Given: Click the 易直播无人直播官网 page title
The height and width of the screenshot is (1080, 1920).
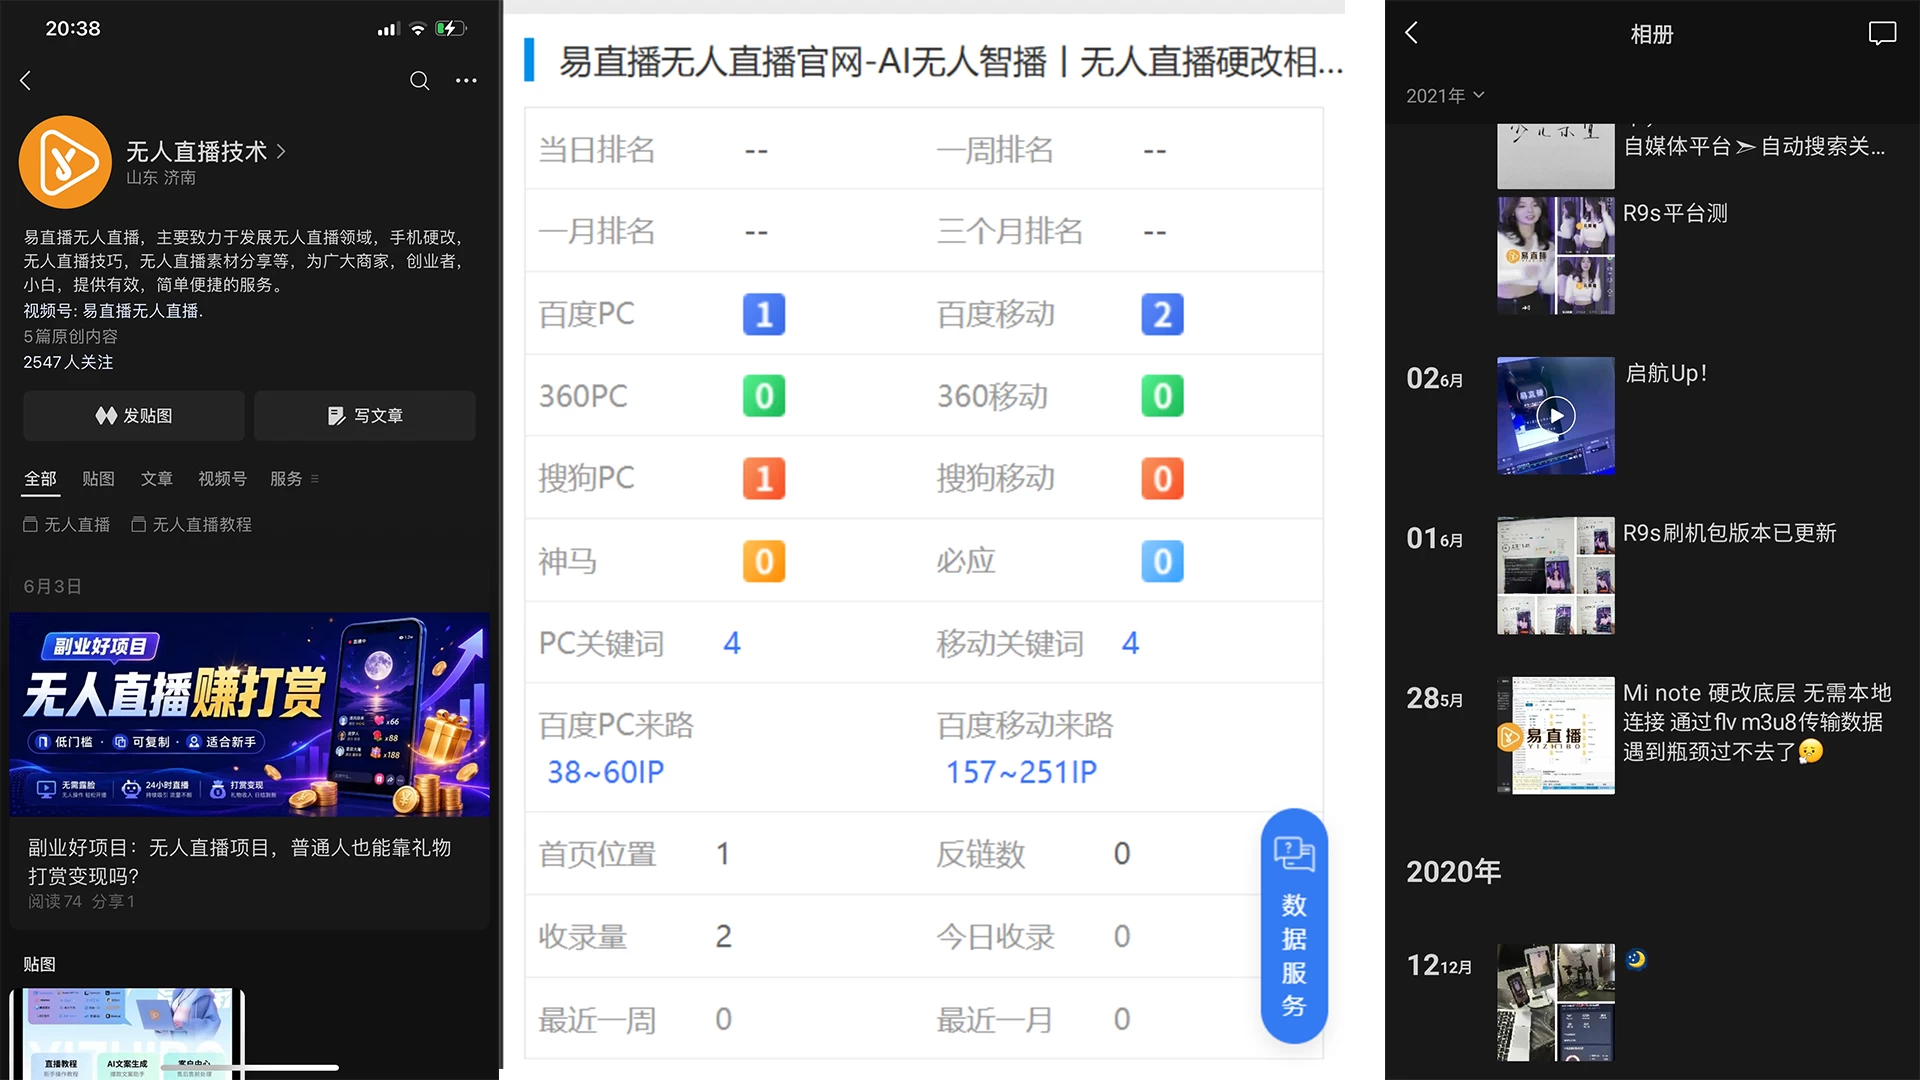Looking at the screenshot, I should click(951, 62).
